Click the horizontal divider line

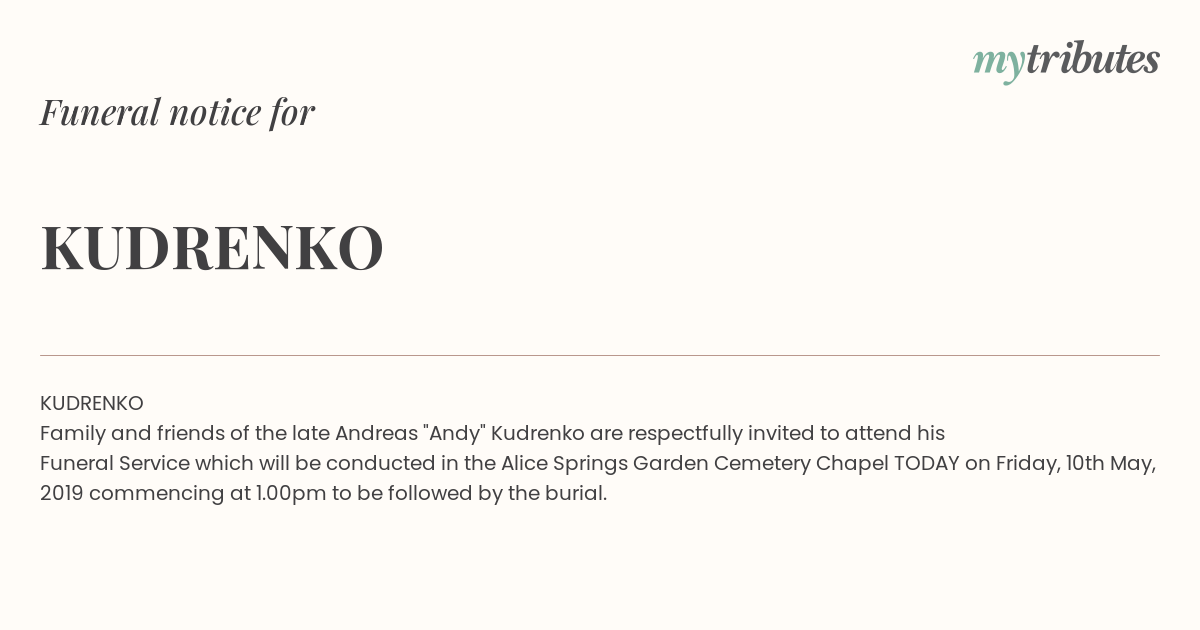(x=600, y=355)
